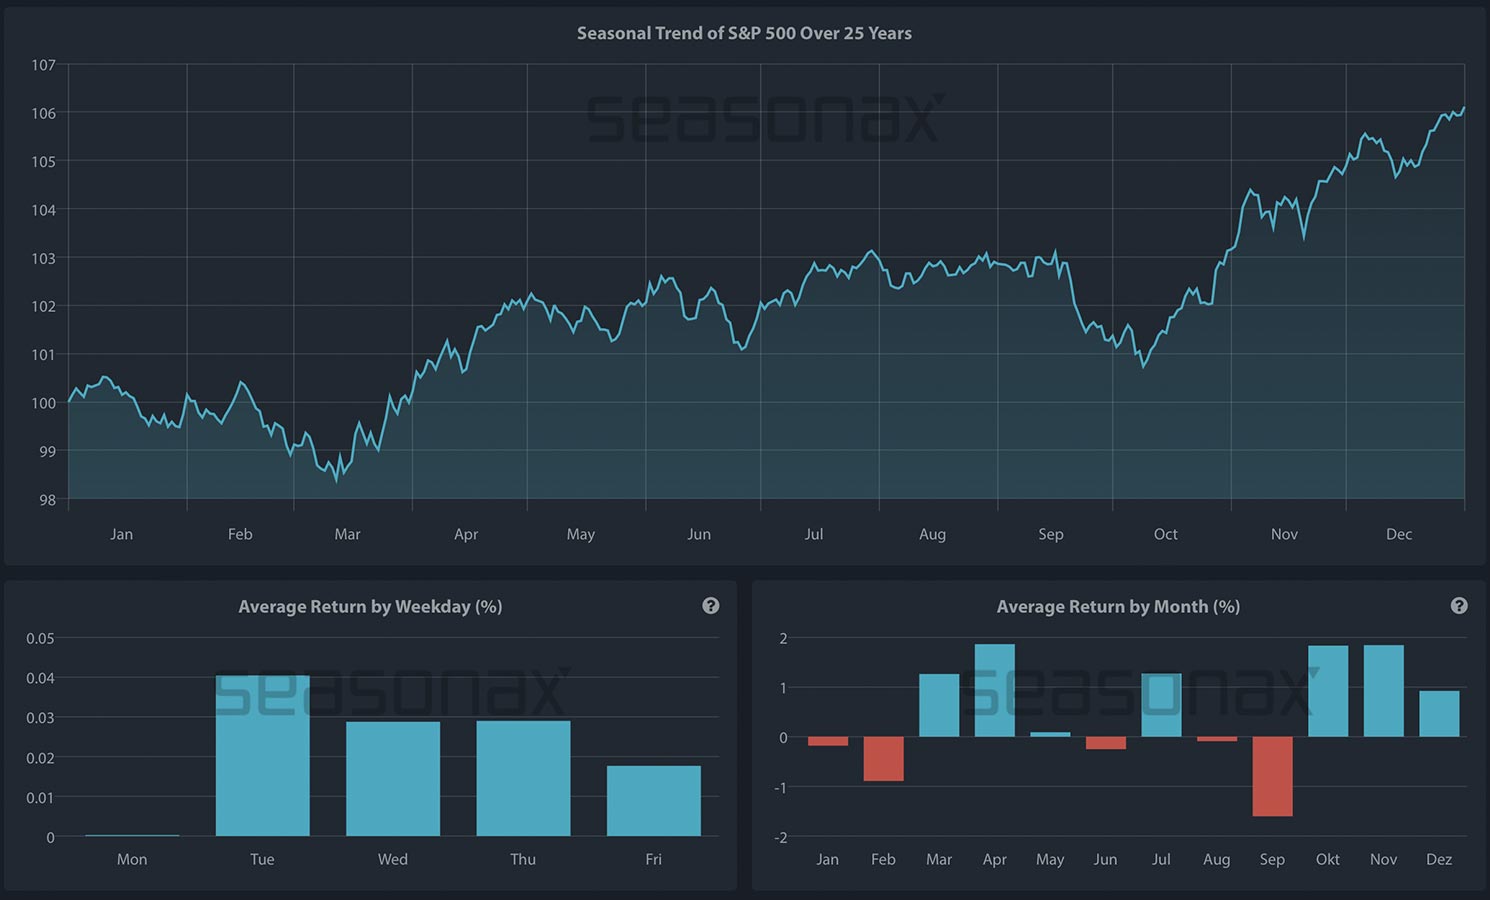Select the June red bar in monthly chart
This screenshot has width=1490, height=900.
pyautogui.click(x=1106, y=743)
